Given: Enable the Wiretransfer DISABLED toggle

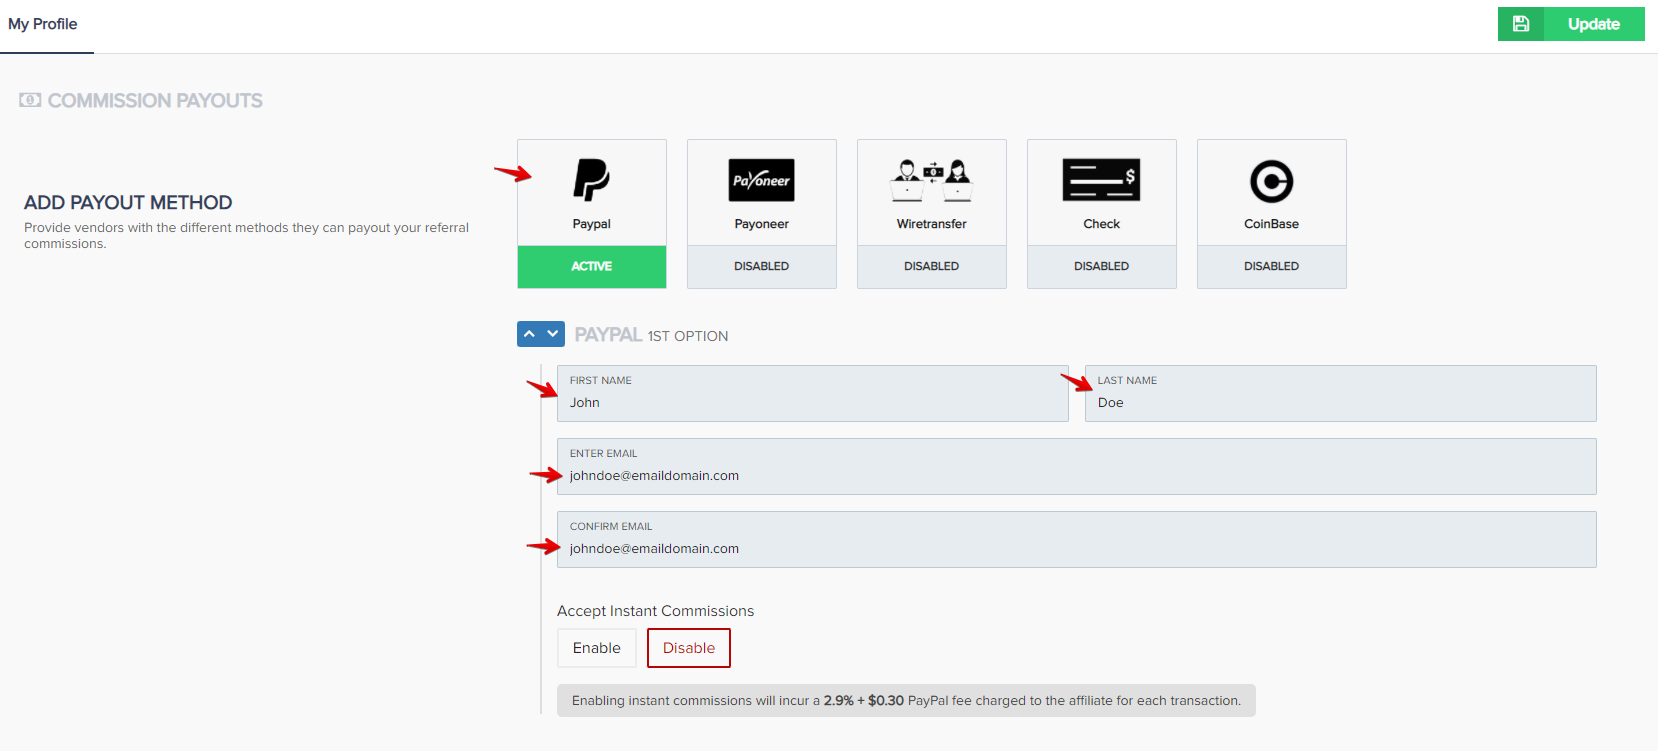Looking at the screenshot, I should coord(931,266).
